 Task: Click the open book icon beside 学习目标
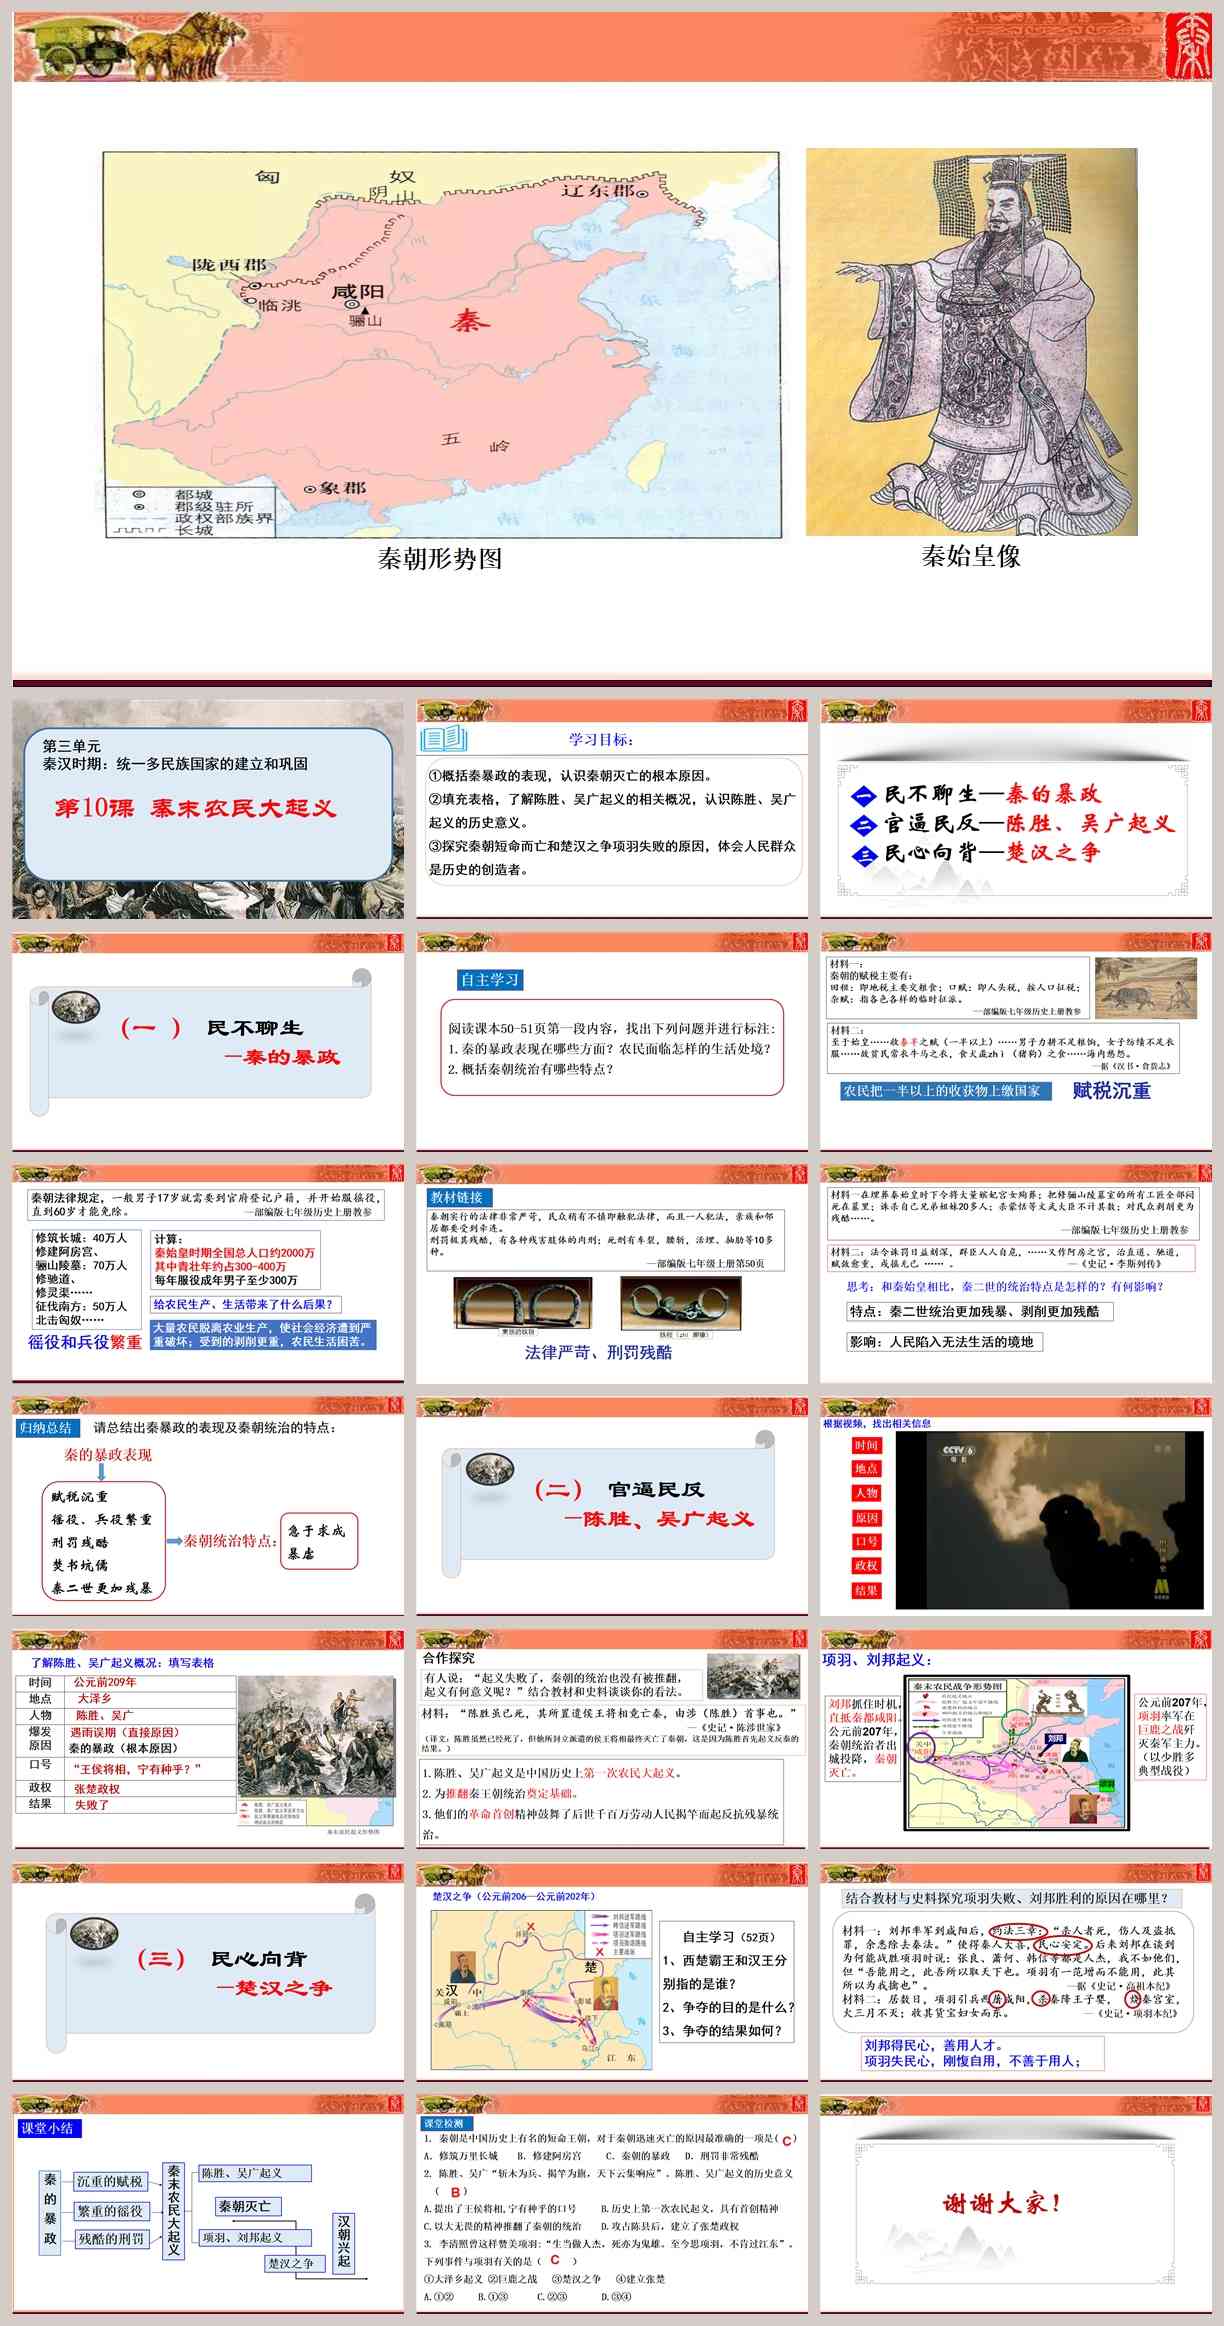[444, 739]
